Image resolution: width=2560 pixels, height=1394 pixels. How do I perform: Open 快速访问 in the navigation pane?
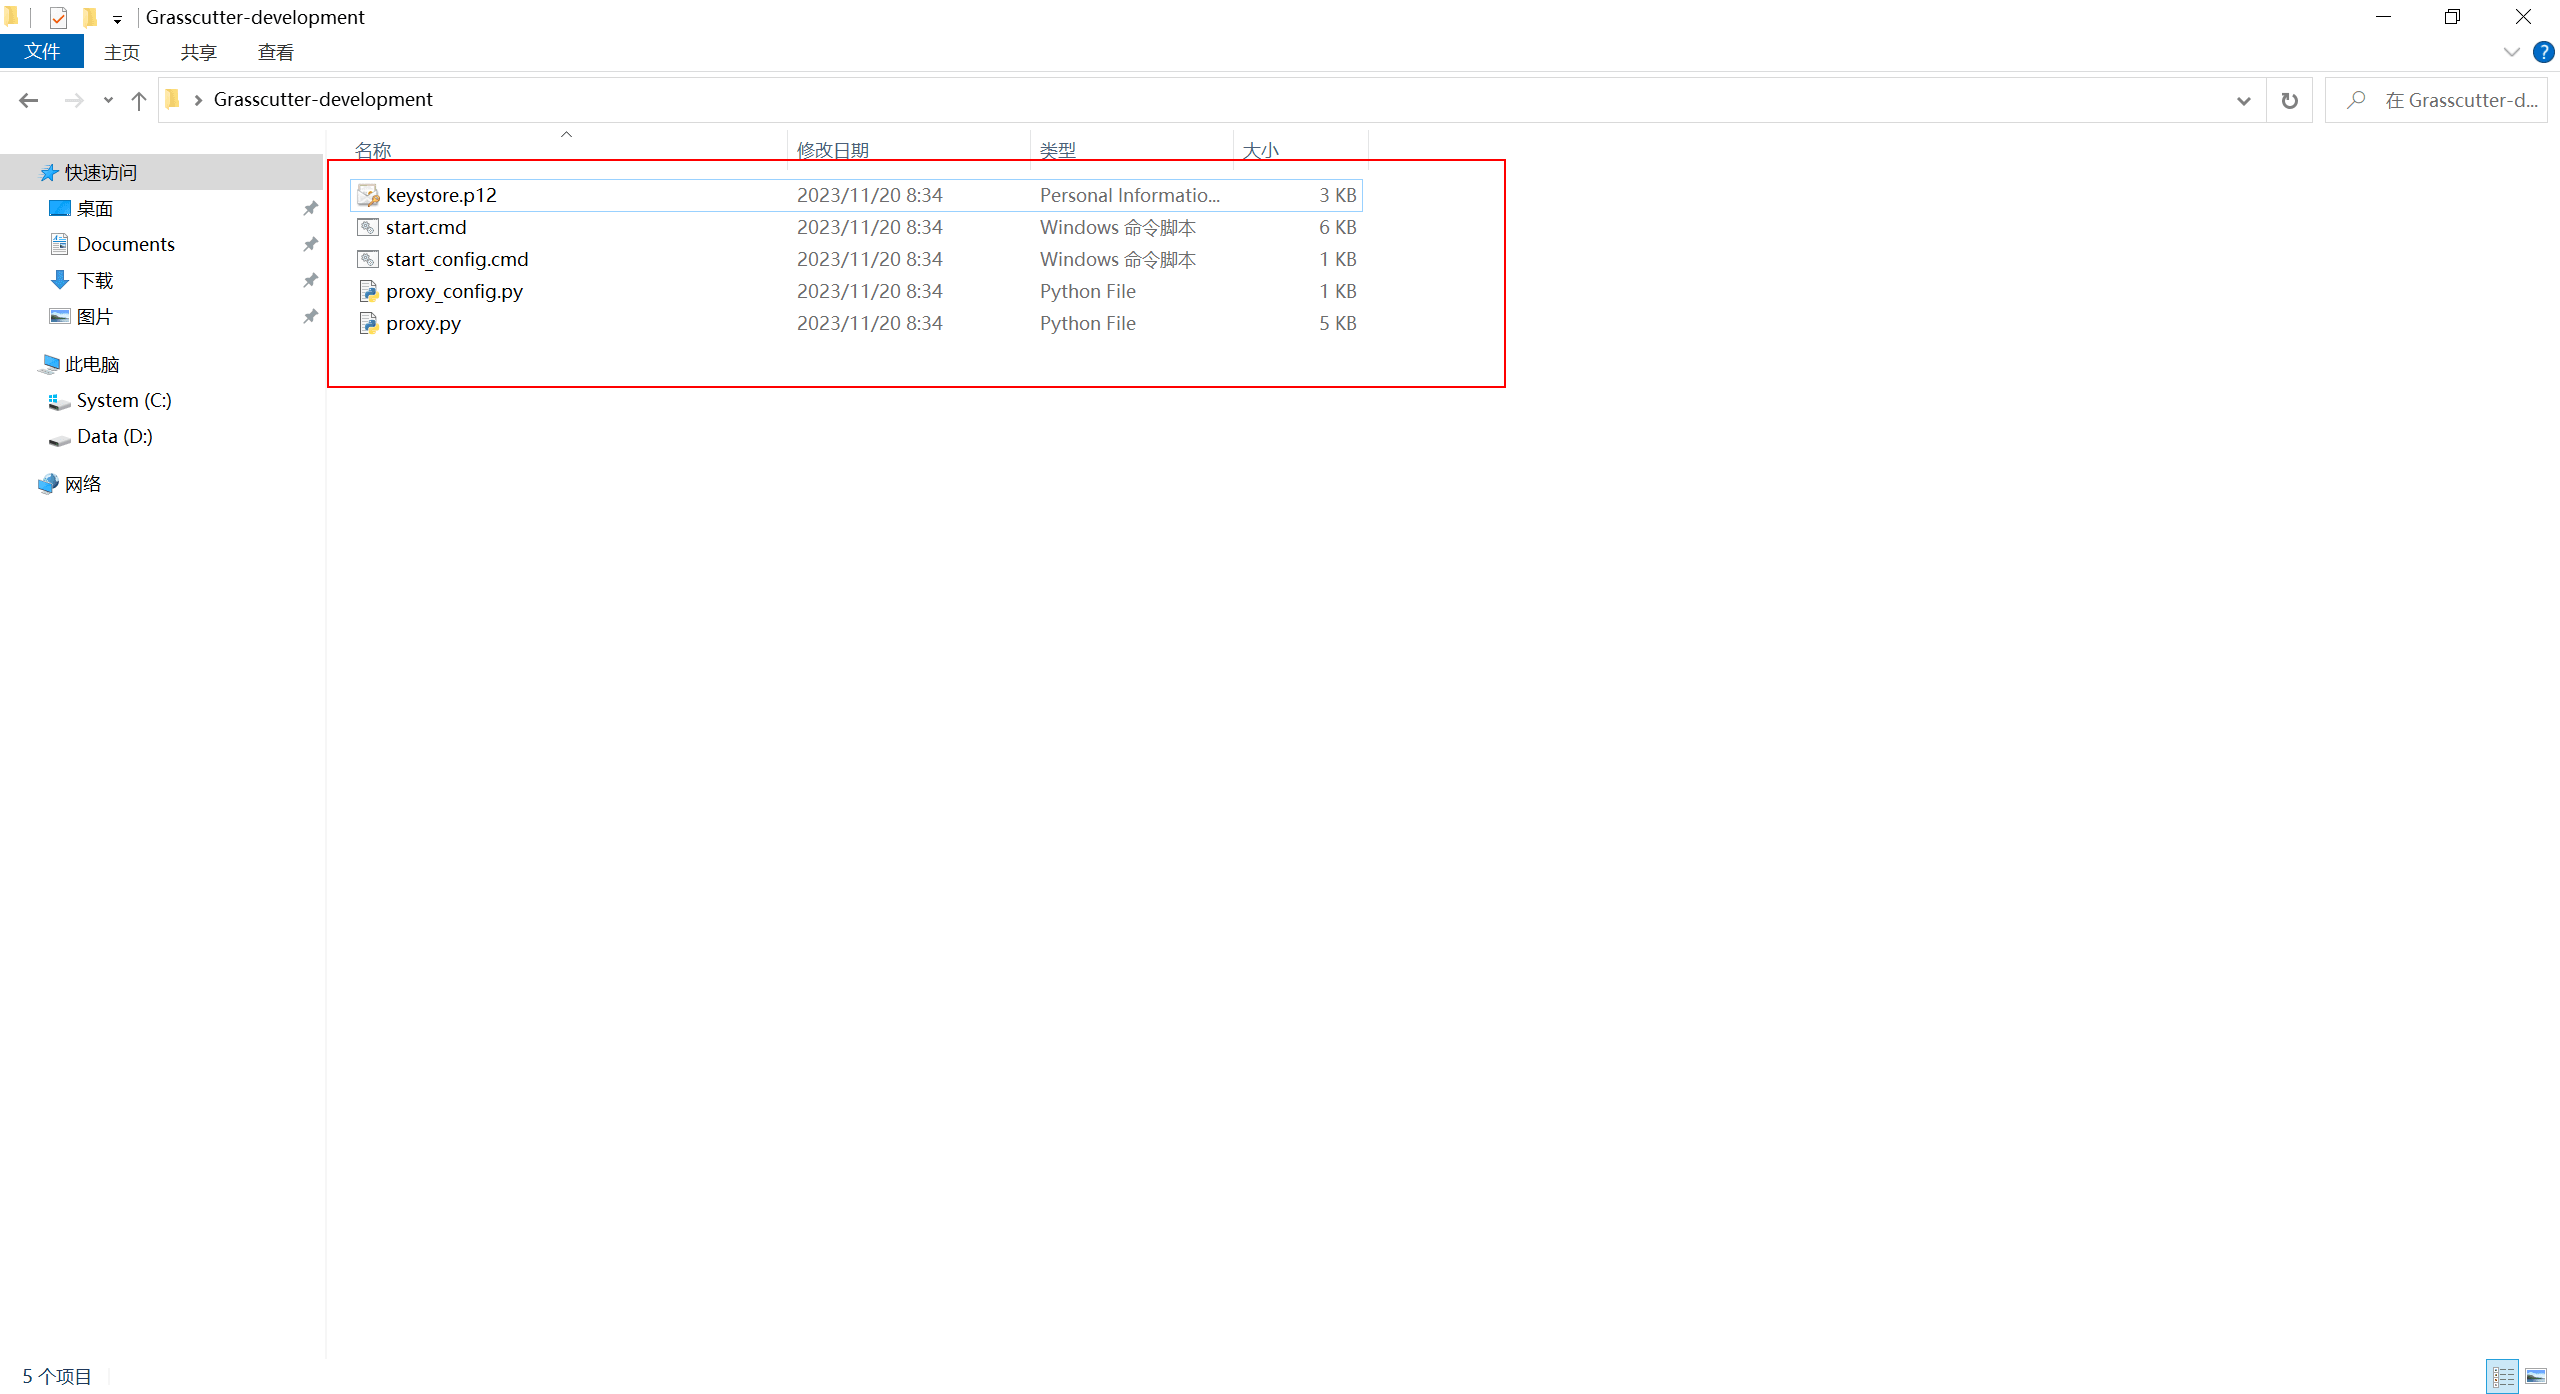tap(100, 172)
